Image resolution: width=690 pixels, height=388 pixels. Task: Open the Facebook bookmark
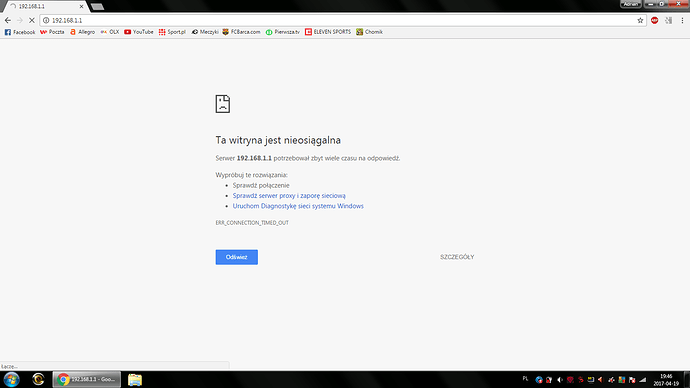pos(20,32)
